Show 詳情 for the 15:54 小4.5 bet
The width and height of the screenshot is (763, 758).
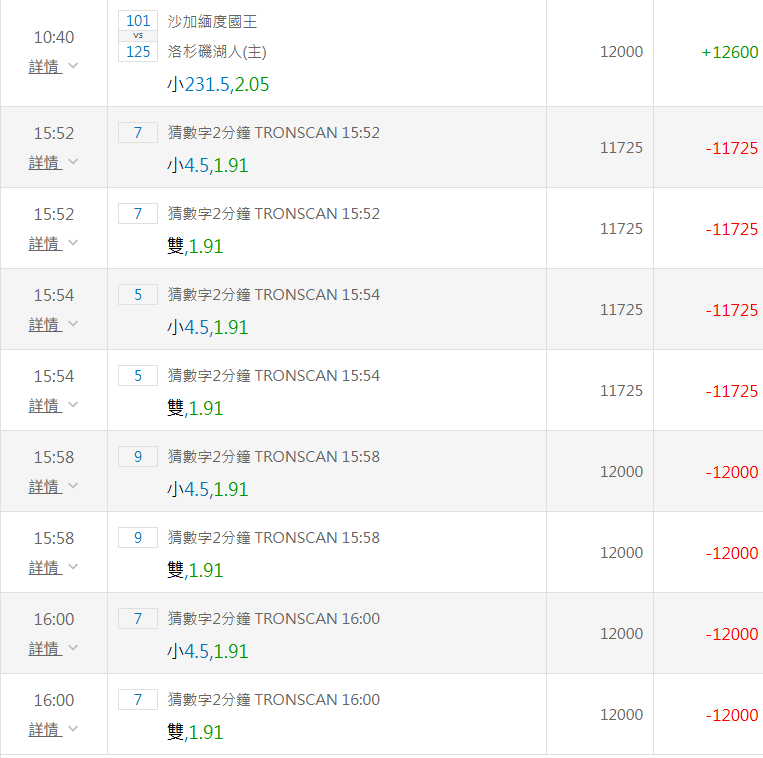point(44,325)
